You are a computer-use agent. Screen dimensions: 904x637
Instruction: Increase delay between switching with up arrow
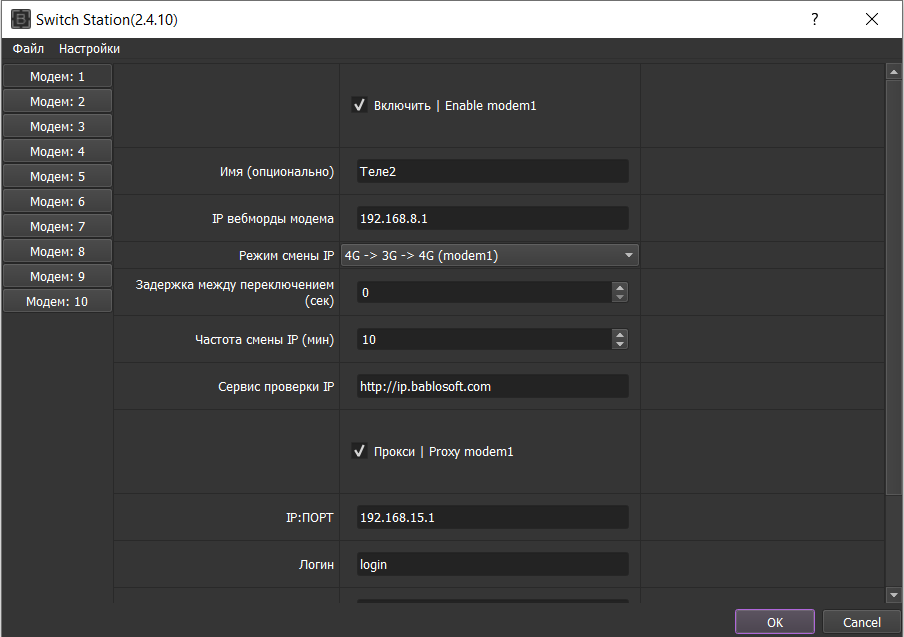click(x=620, y=288)
